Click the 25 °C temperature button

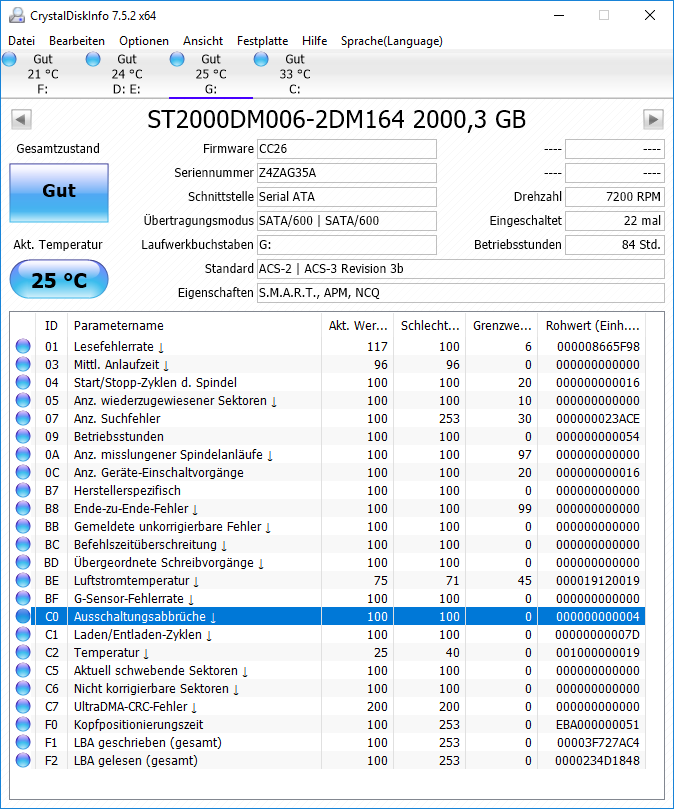point(59,279)
